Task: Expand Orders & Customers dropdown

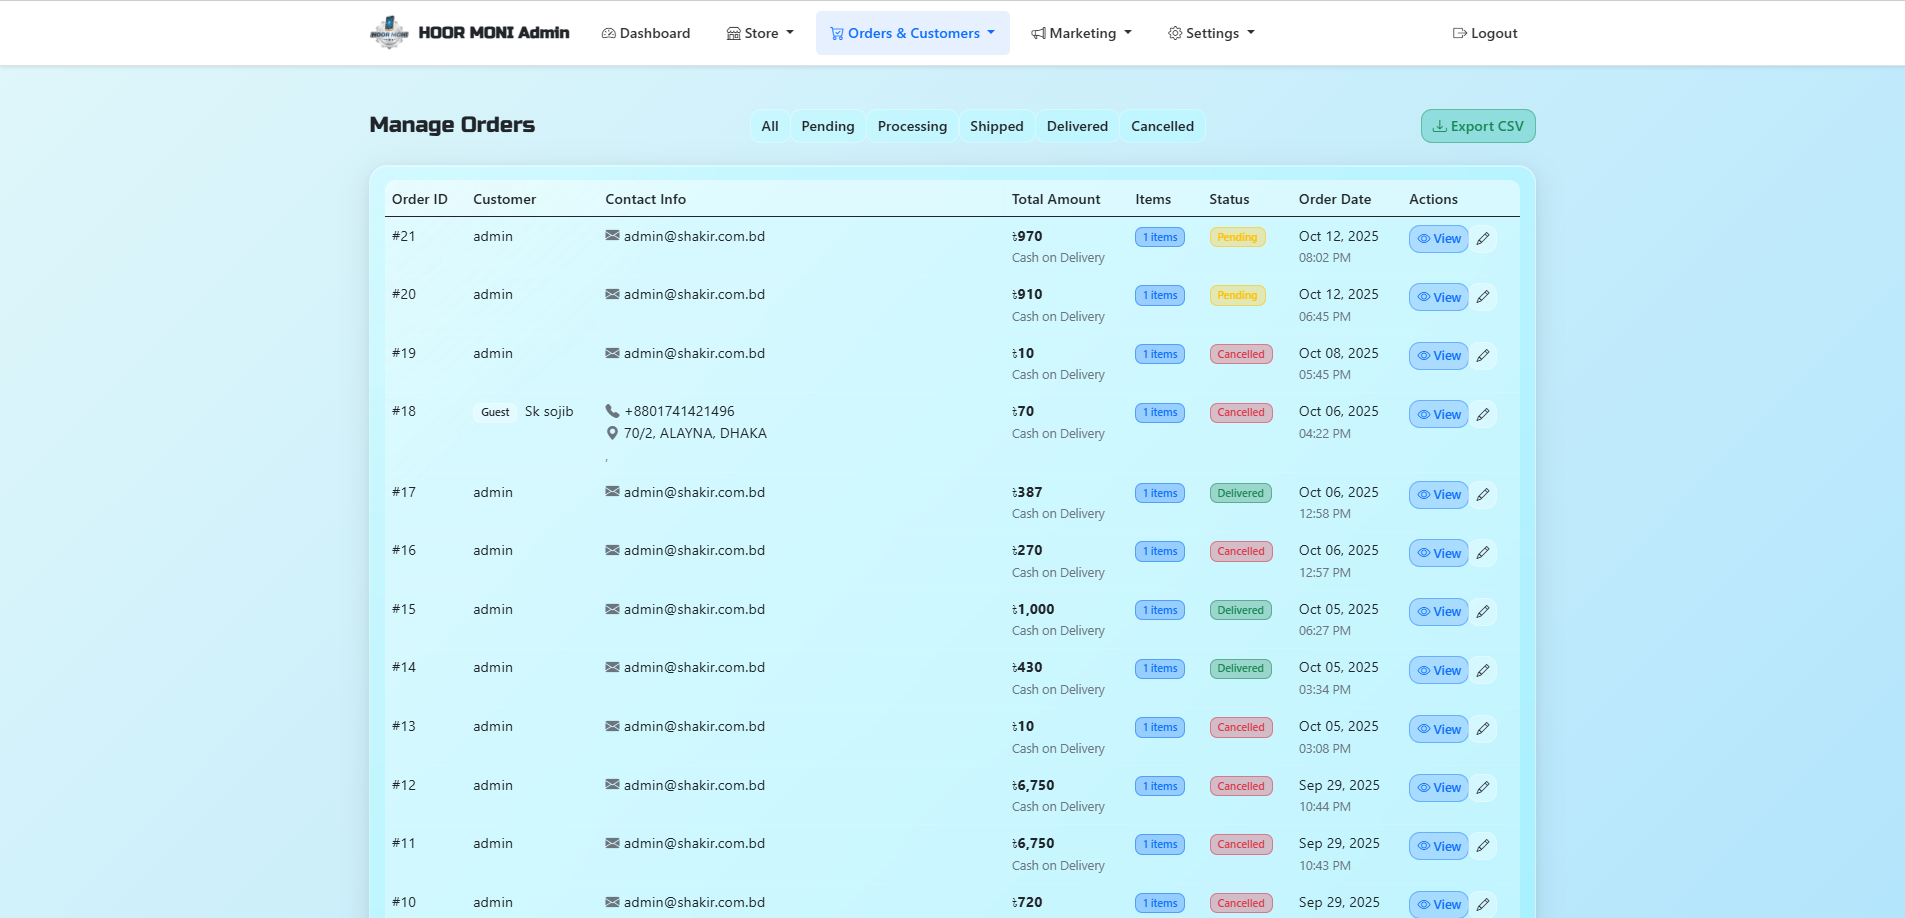Action: (x=913, y=33)
